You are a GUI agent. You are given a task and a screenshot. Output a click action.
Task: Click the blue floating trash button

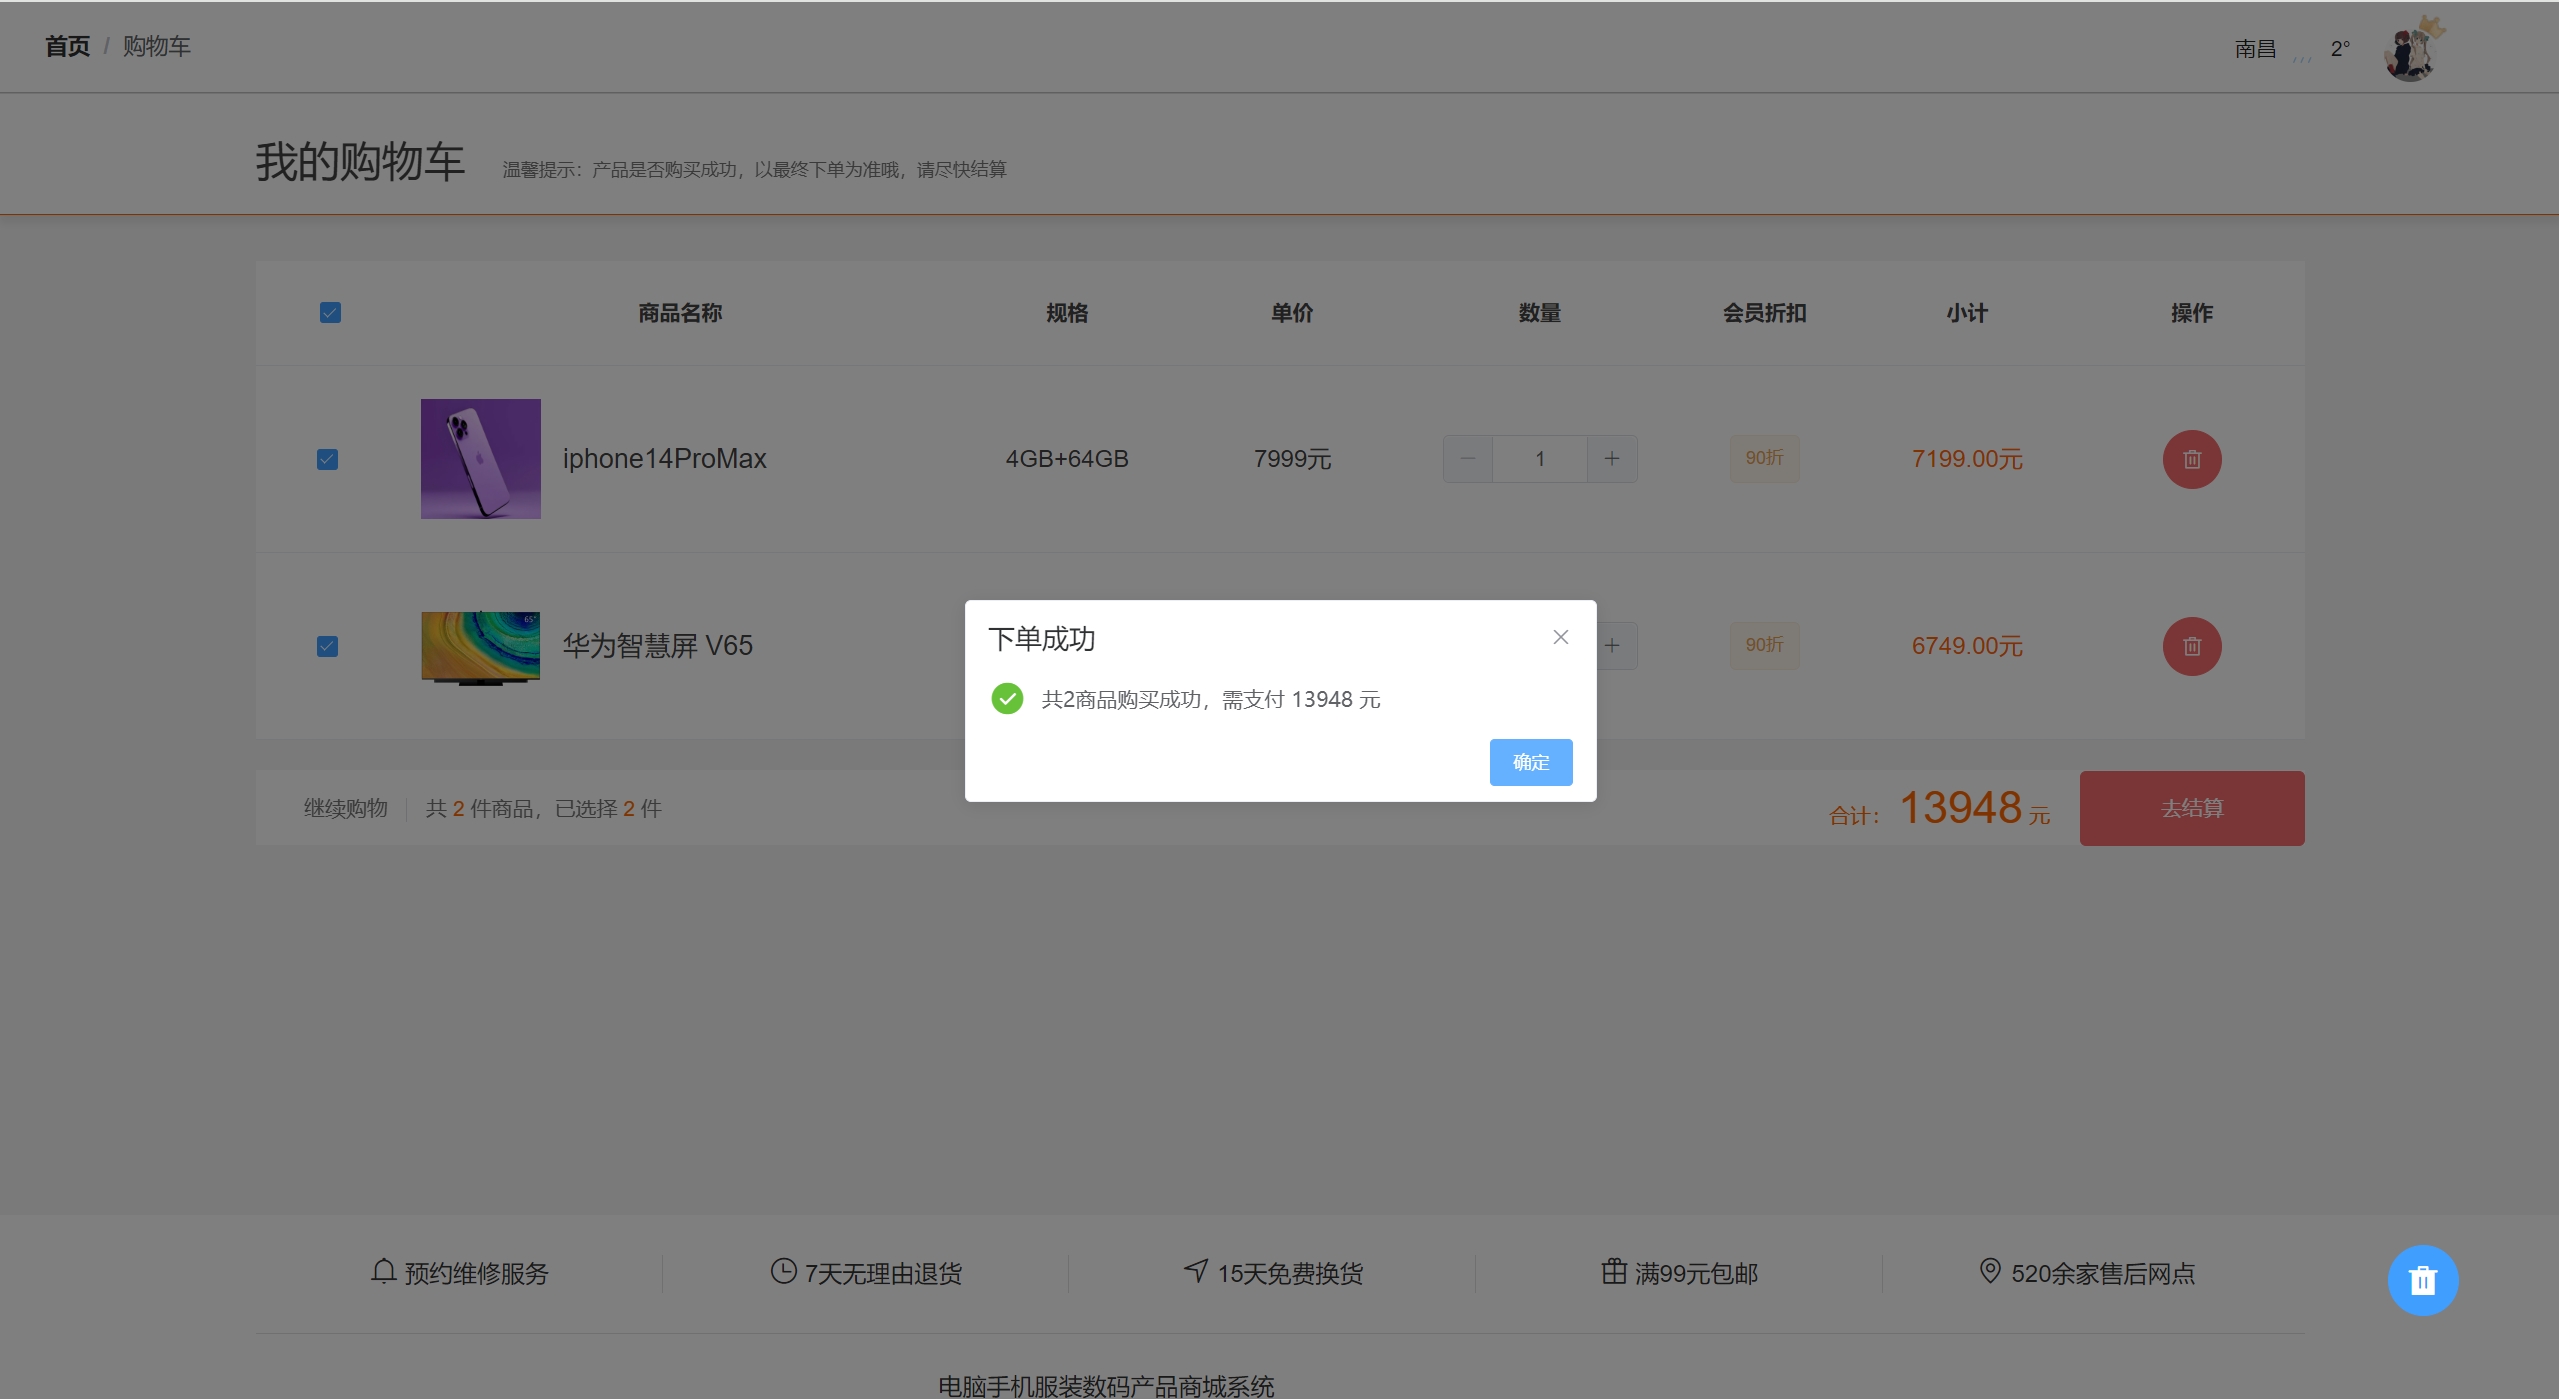(2422, 1280)
